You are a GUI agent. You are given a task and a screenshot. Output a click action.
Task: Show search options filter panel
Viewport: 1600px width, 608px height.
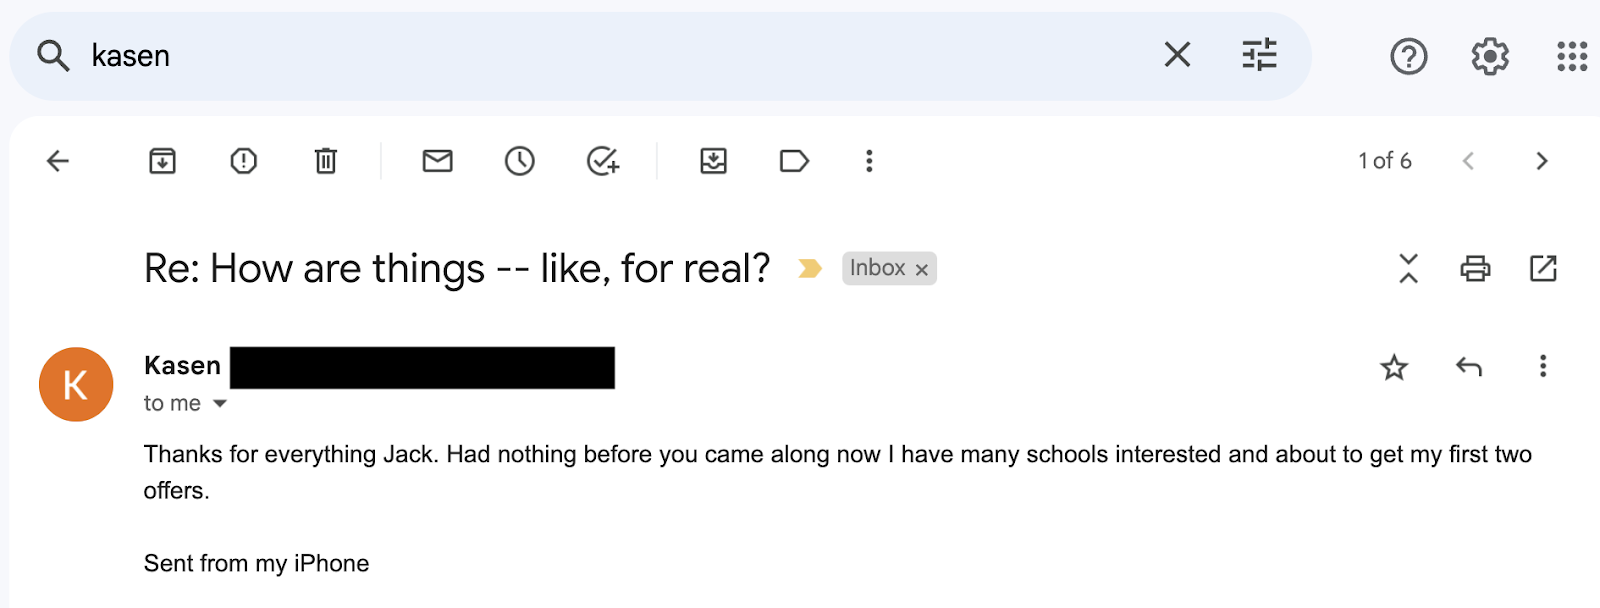tap(1259, 55)
